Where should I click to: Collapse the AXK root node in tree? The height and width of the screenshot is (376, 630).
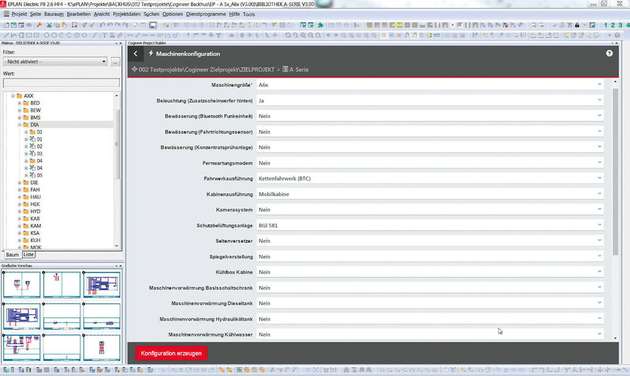pos(13,96)
